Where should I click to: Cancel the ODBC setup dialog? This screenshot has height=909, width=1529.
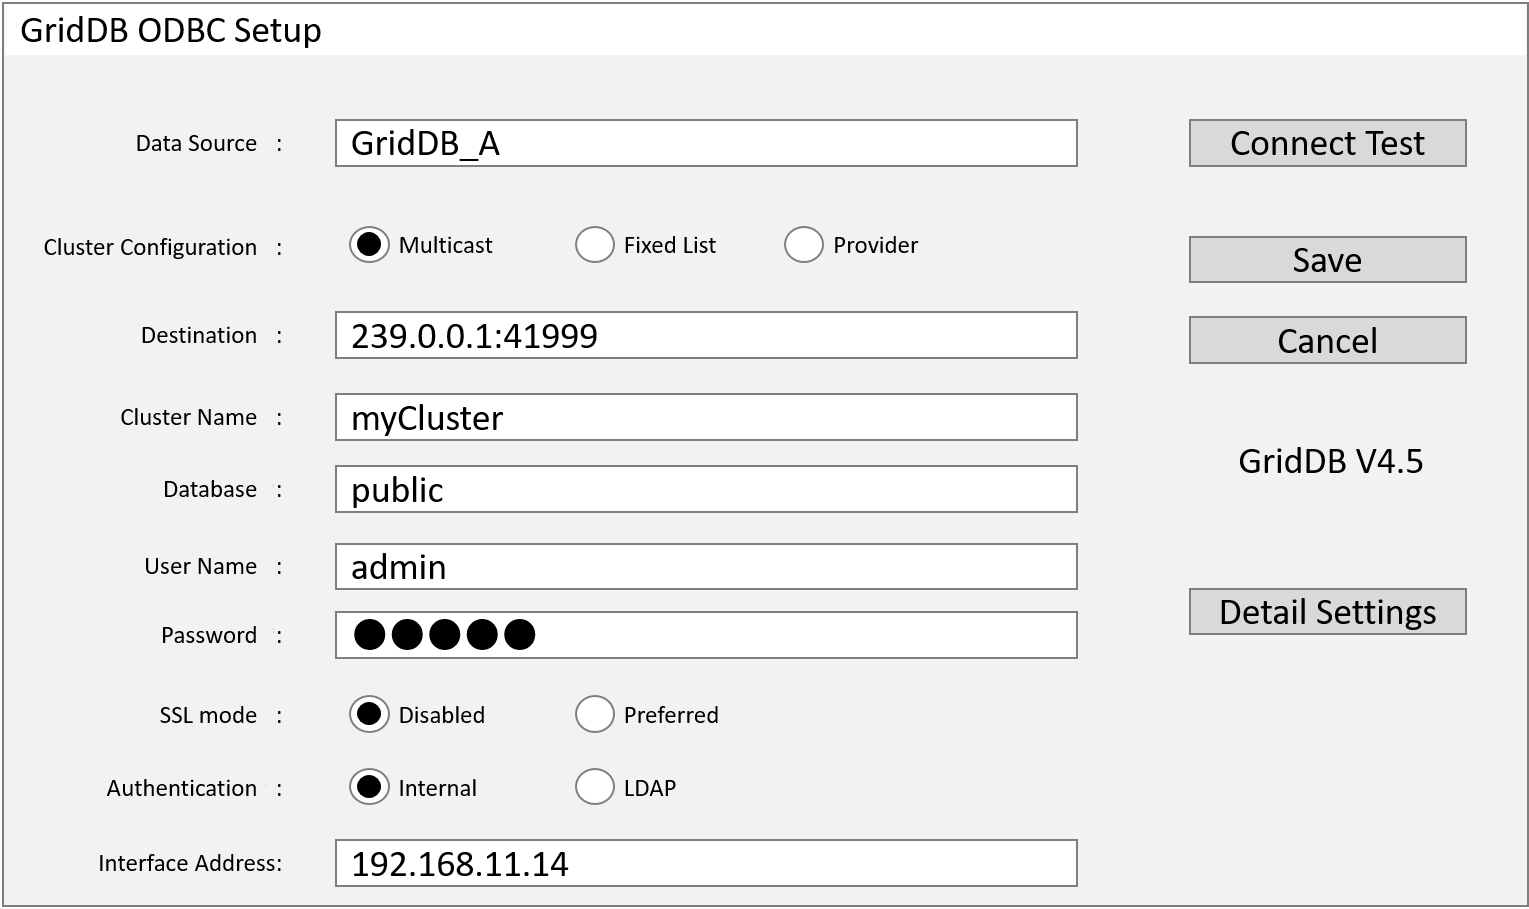1327,341
